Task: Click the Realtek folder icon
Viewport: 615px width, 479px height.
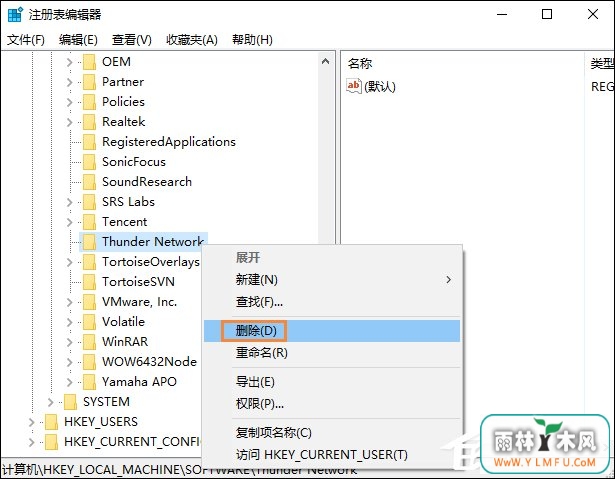Action: 89,122
